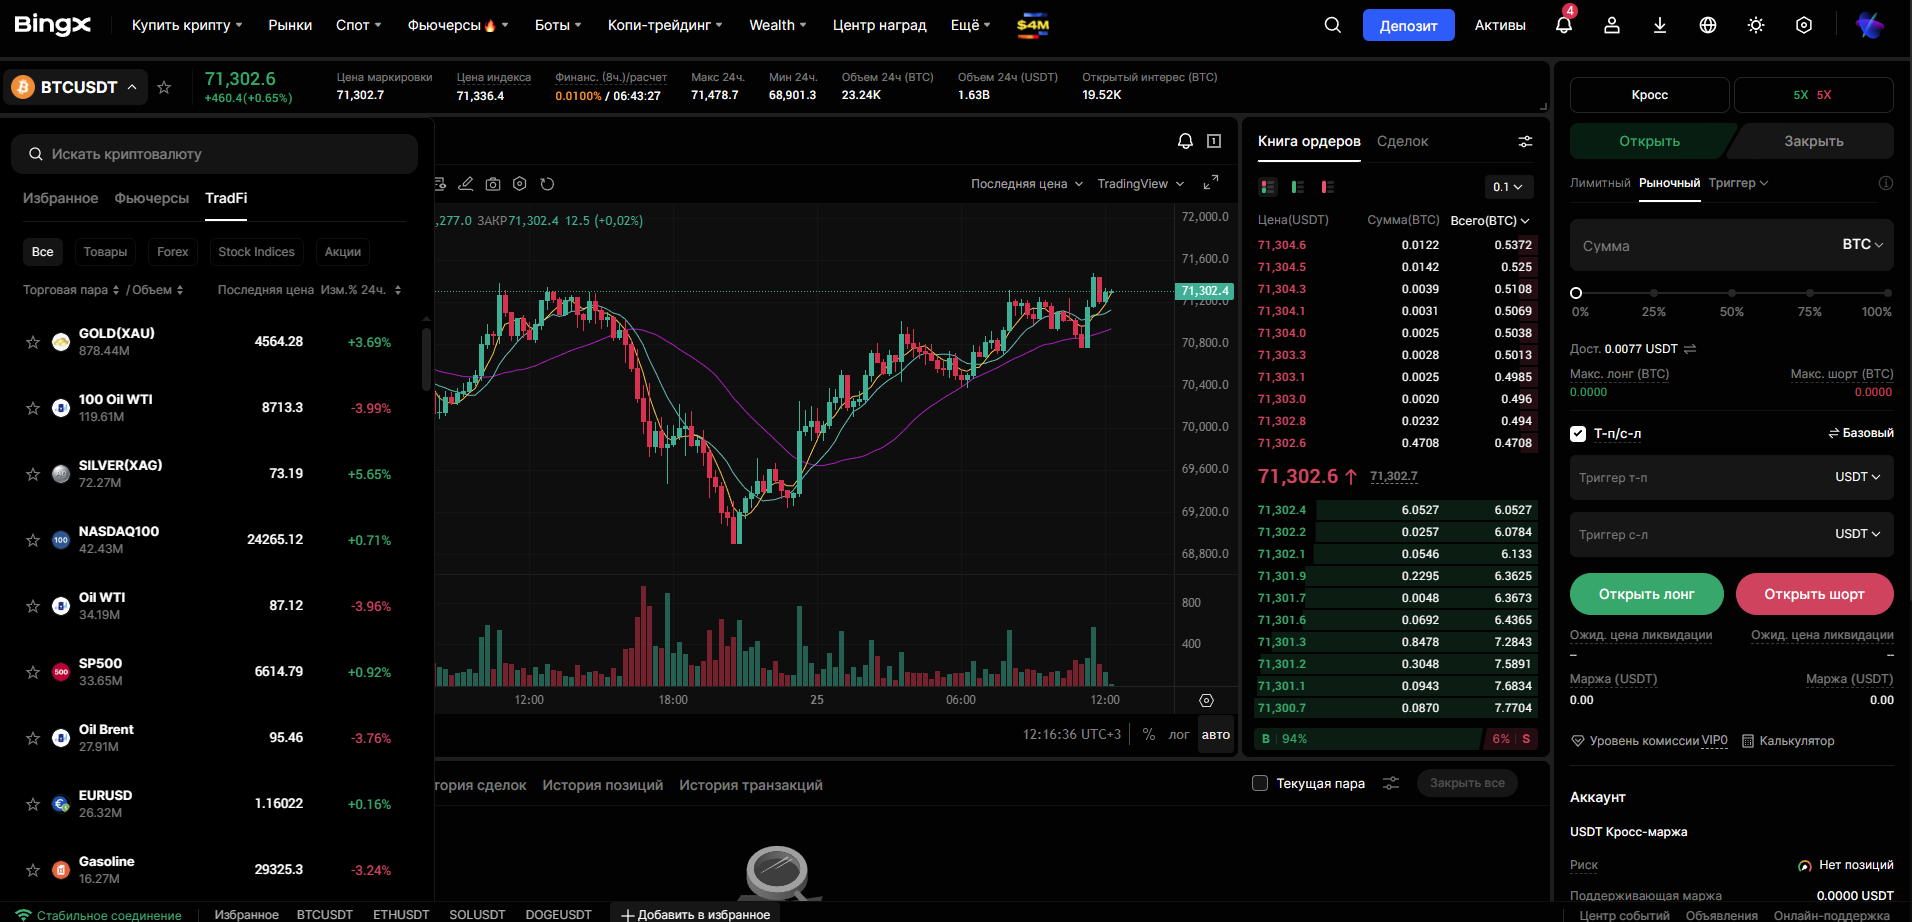Click the search magnifier icon in header
Viewport: 1912px width, 922px height.
pyautogui.click(x=1332, y=25)
